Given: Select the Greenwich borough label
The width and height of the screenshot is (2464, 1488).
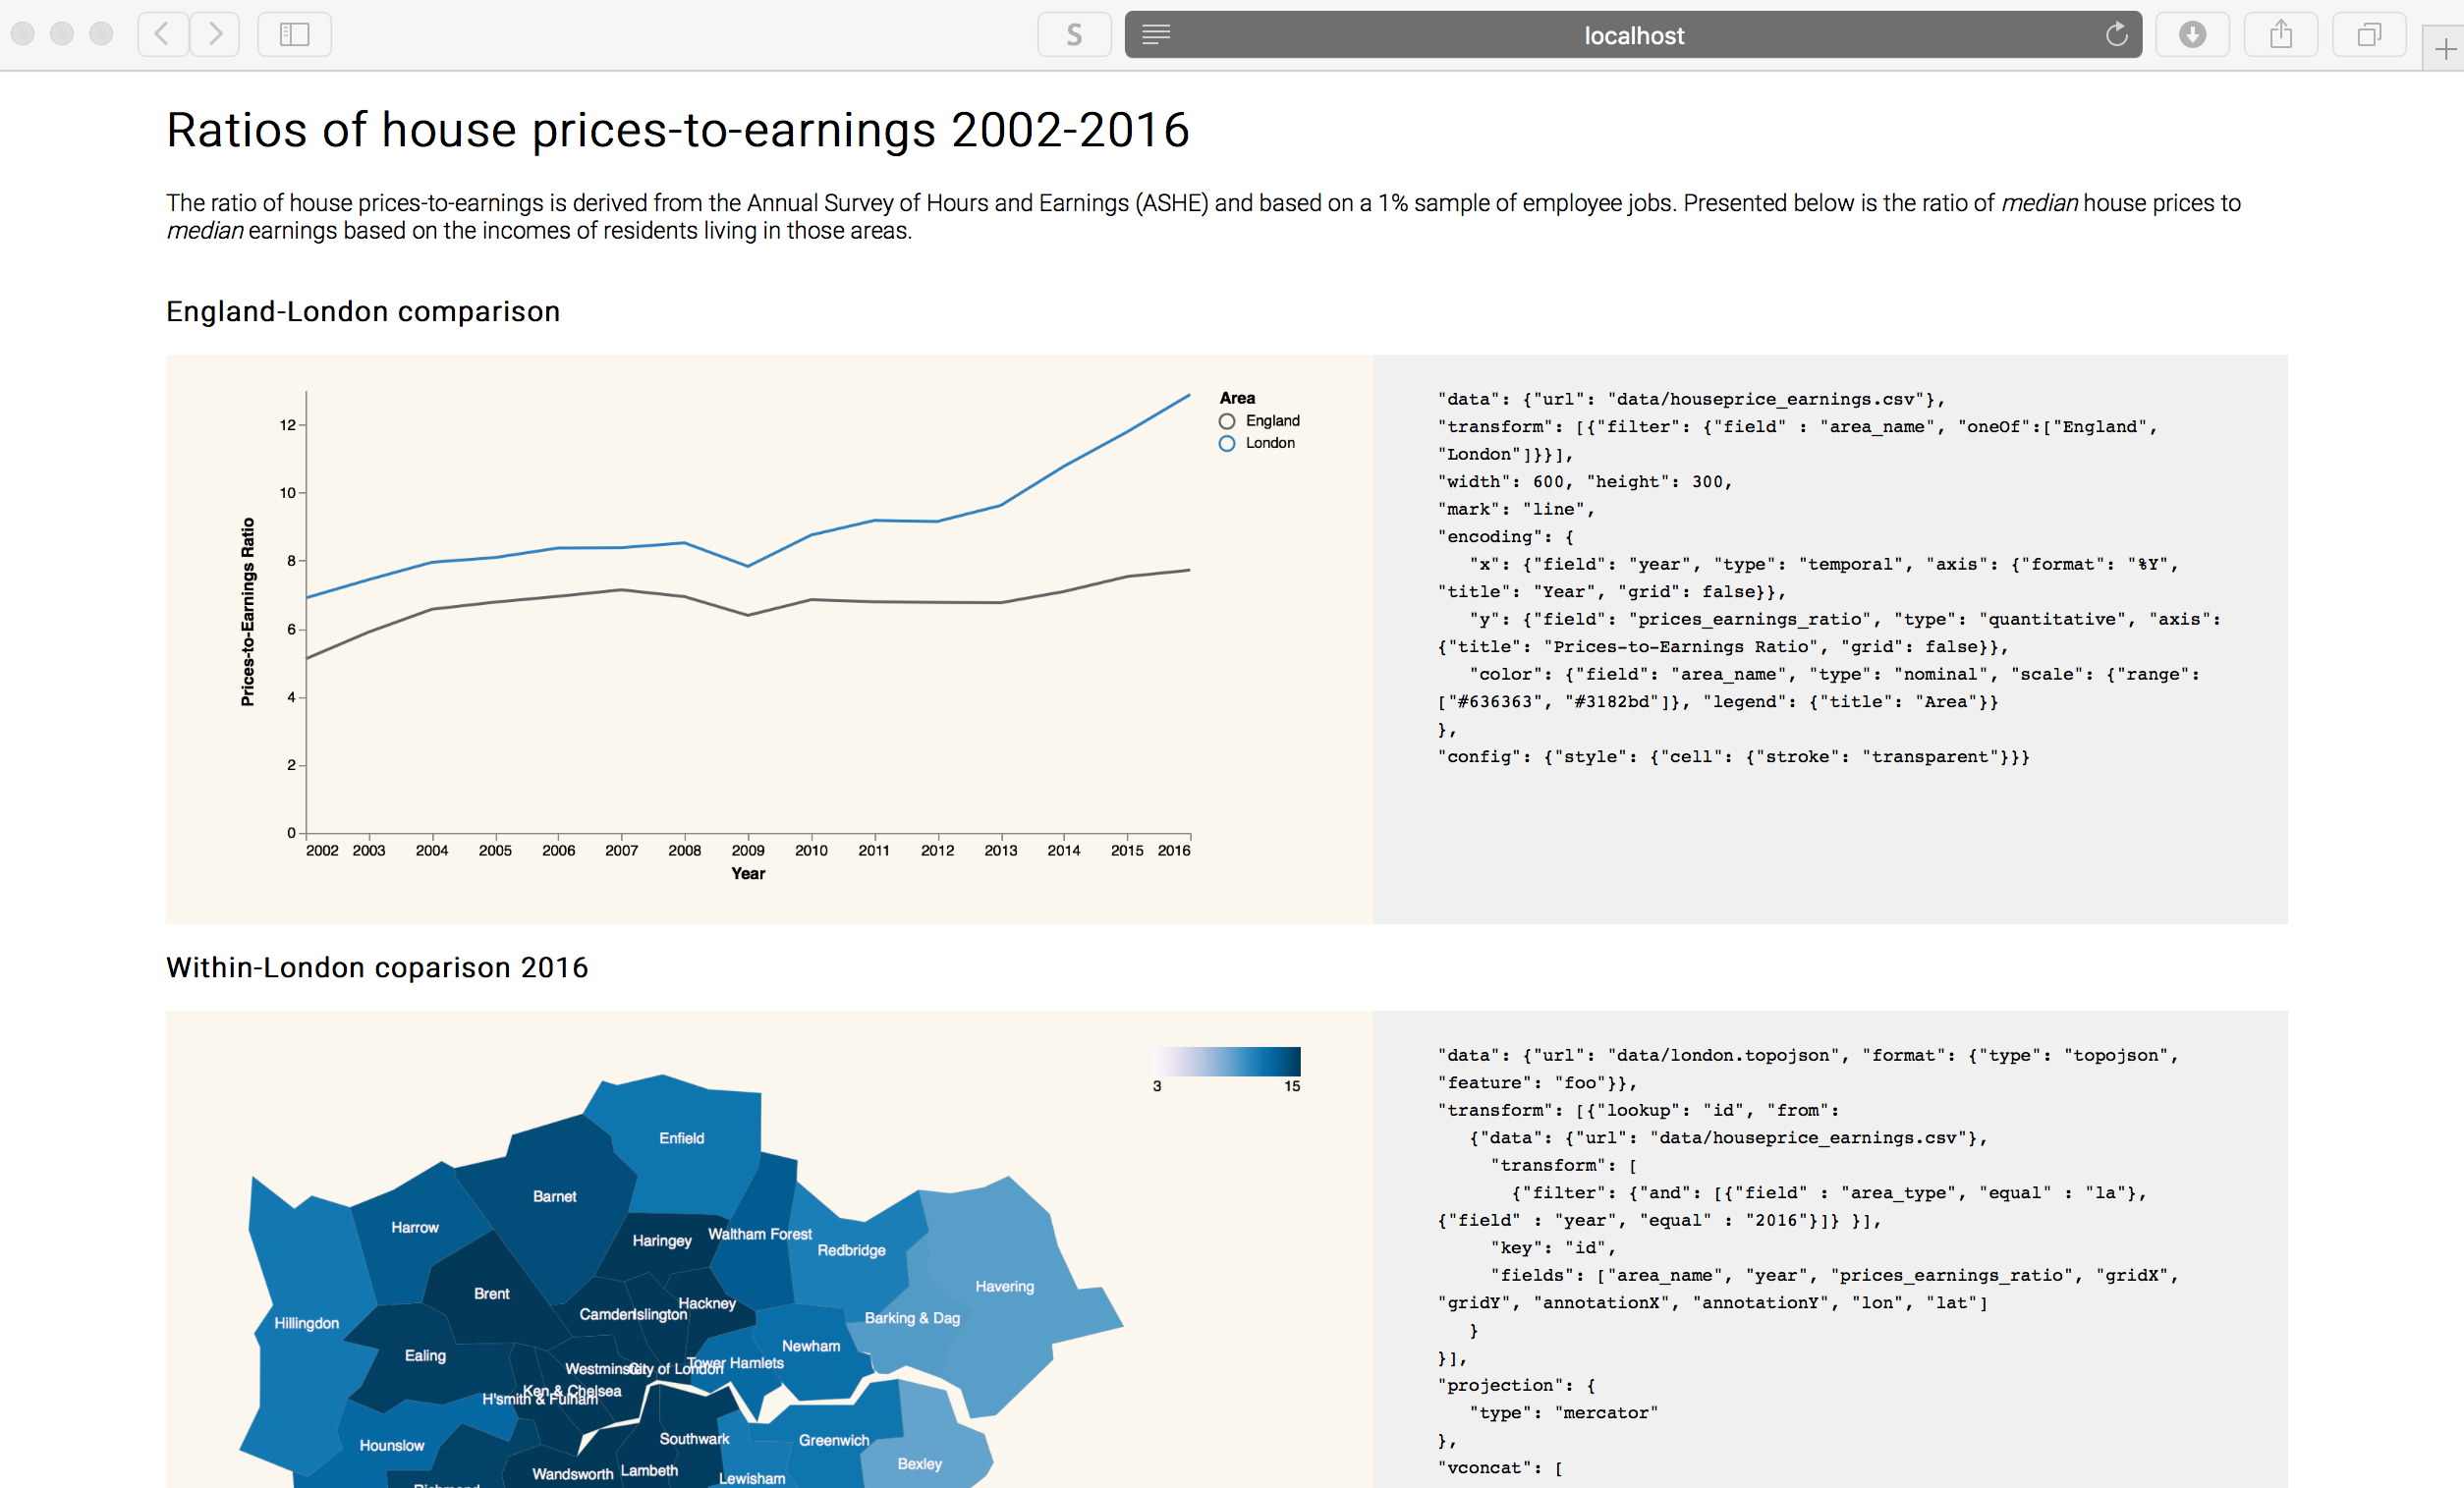Looking at the screenshot, I should coord(834,1440).
